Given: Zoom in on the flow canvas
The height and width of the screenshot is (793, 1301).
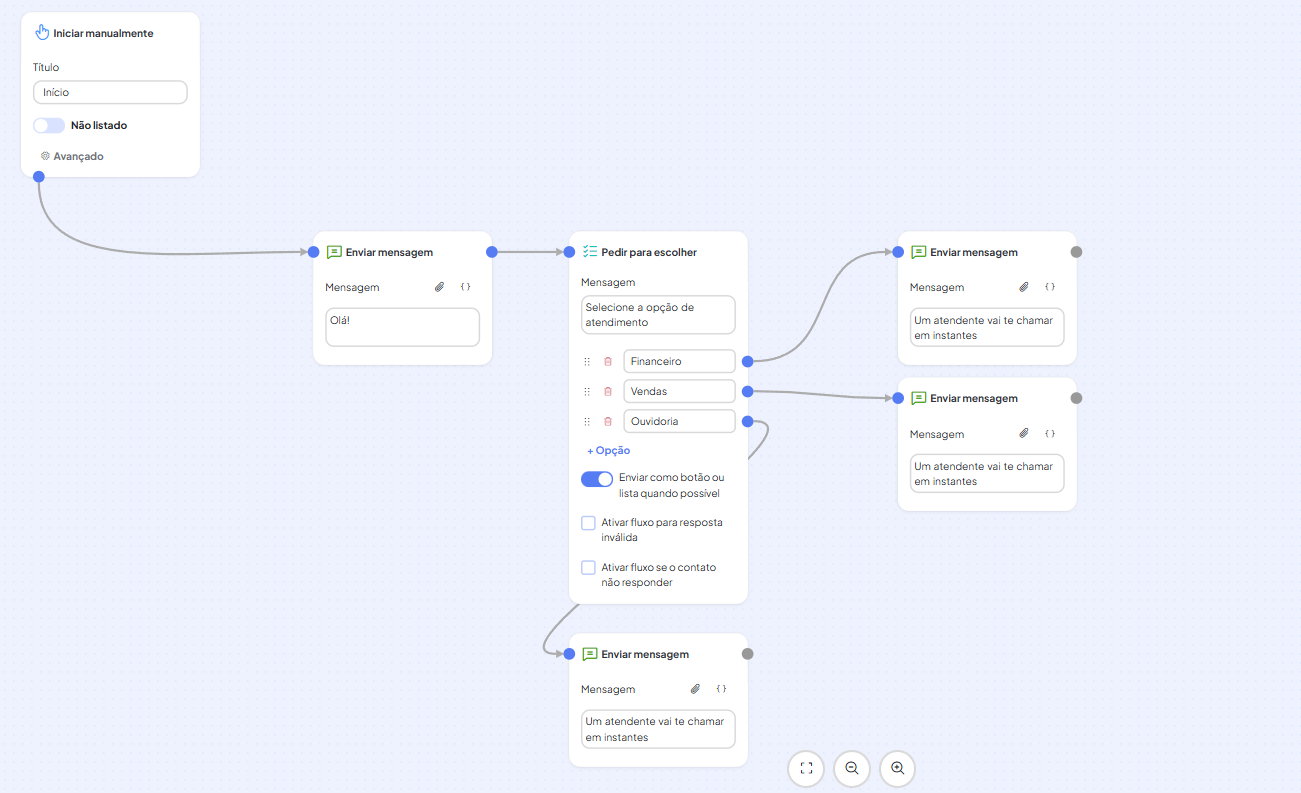Looking at the screenshot, I should point(897,768).
